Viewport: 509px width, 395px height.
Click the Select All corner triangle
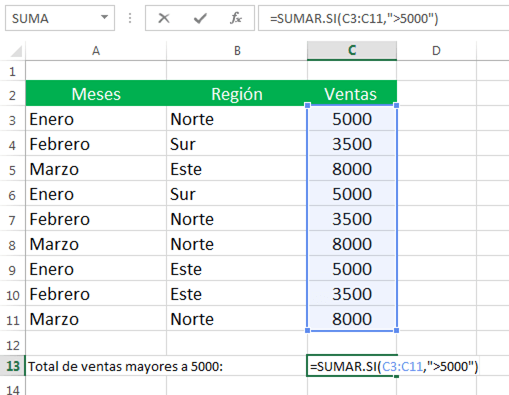pyautogui.click(x=16, y=51)
